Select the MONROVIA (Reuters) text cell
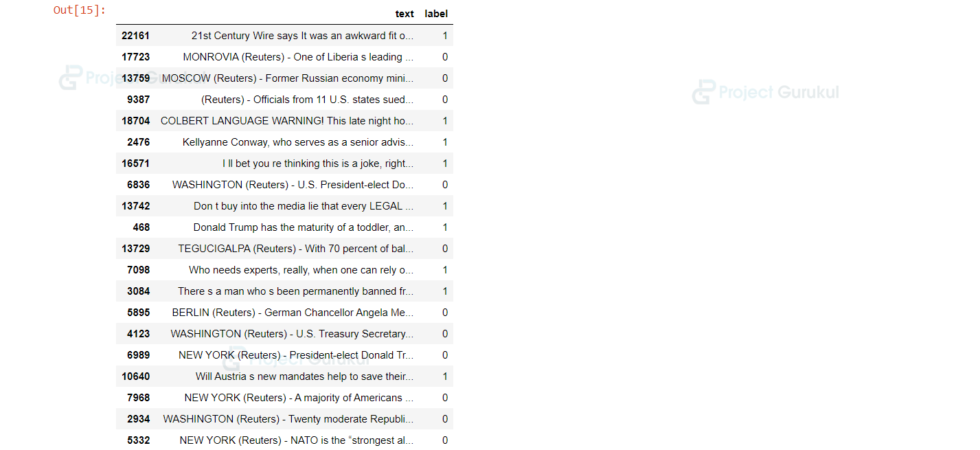Image resolution: width=980 pixels, height=450 pixels. pyautogui.click(x=298, y=57)
